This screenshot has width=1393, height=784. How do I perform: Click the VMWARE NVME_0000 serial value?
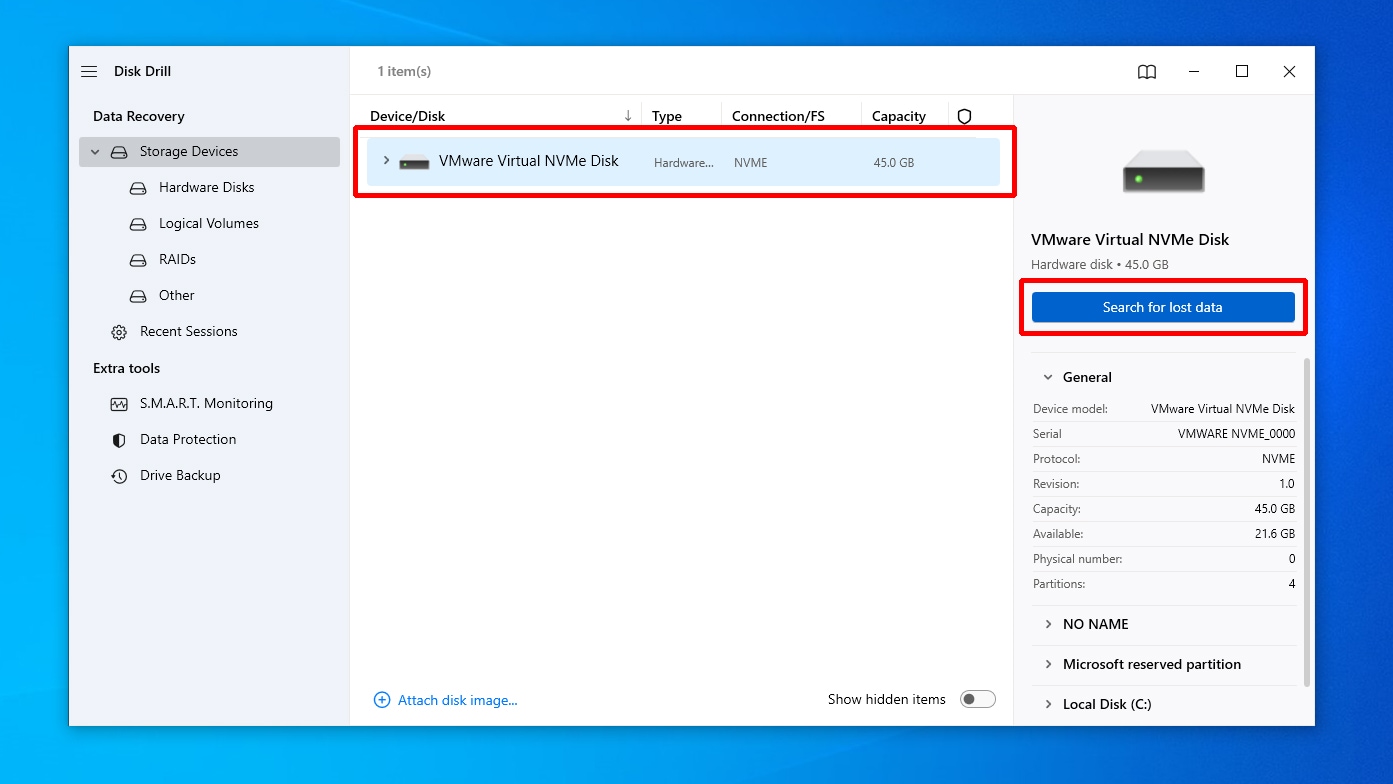click(x=1236, y=434)
